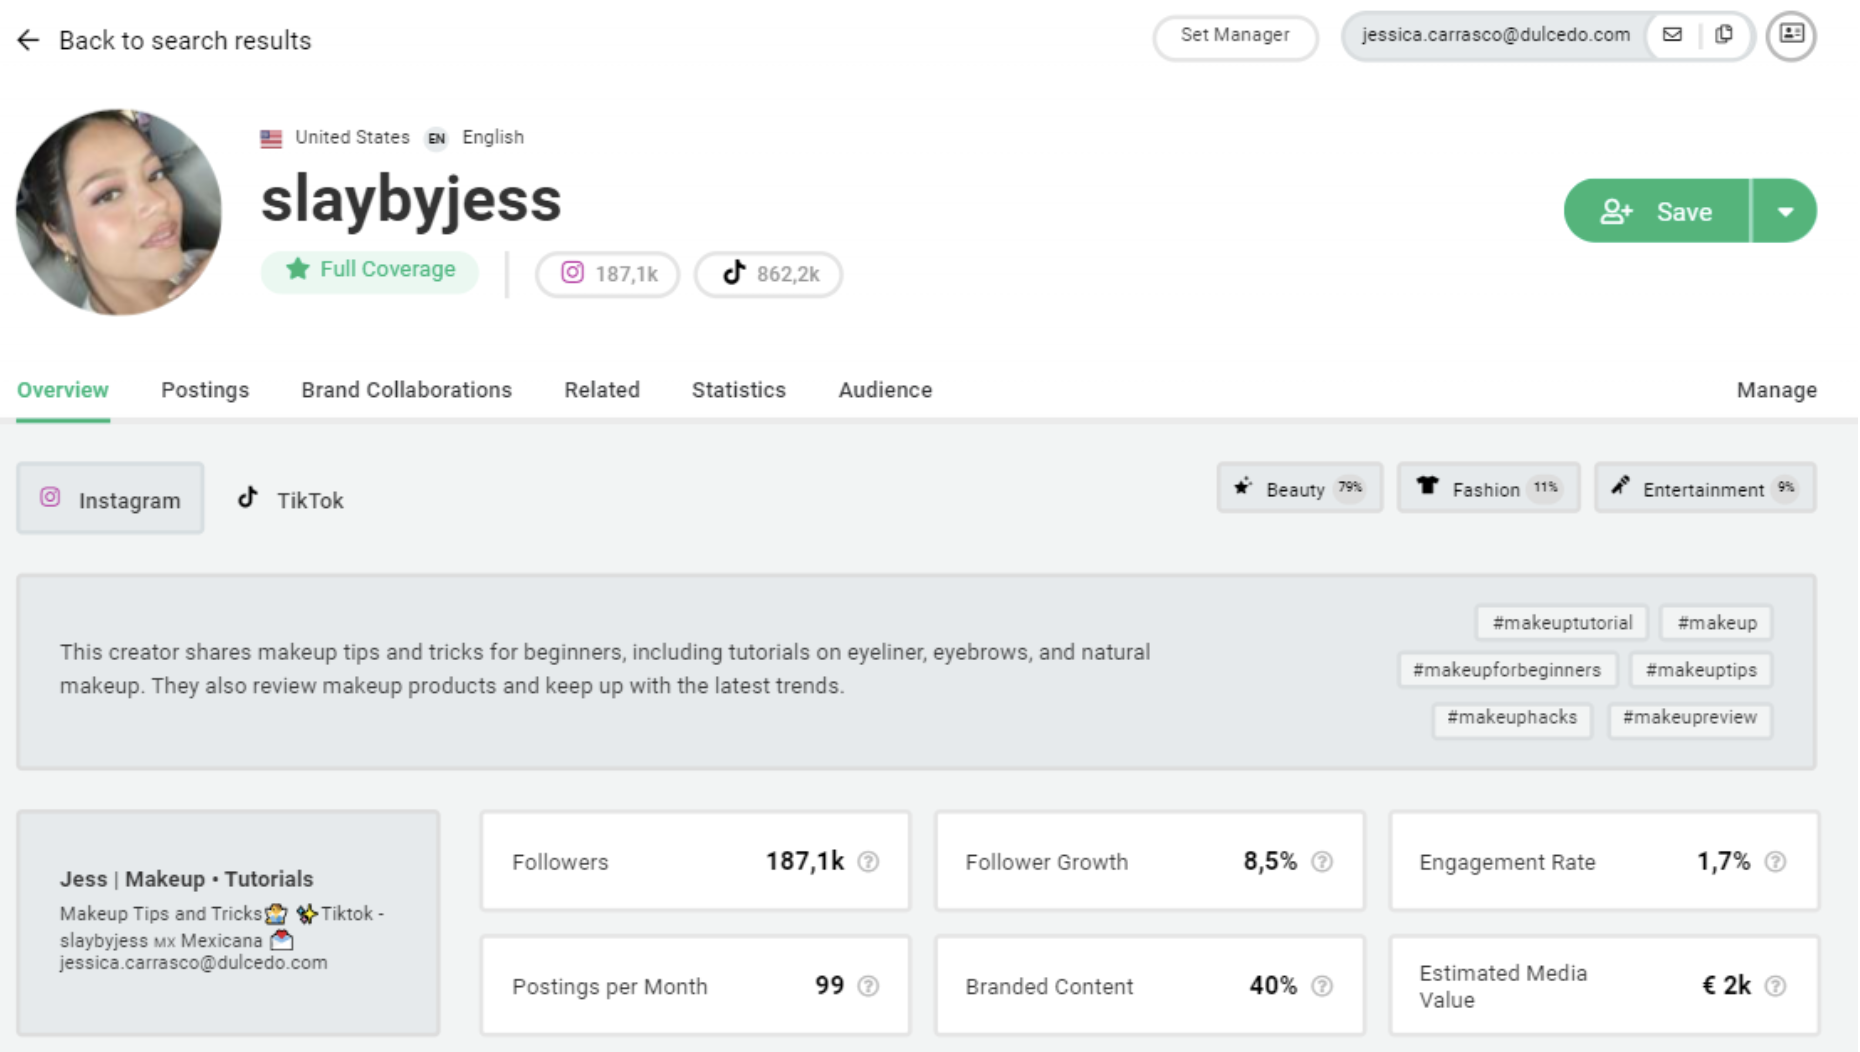Viewport: 1860px width, 1052px height.
Task: Switch to the Audience tab
Action: coord(884,390)
